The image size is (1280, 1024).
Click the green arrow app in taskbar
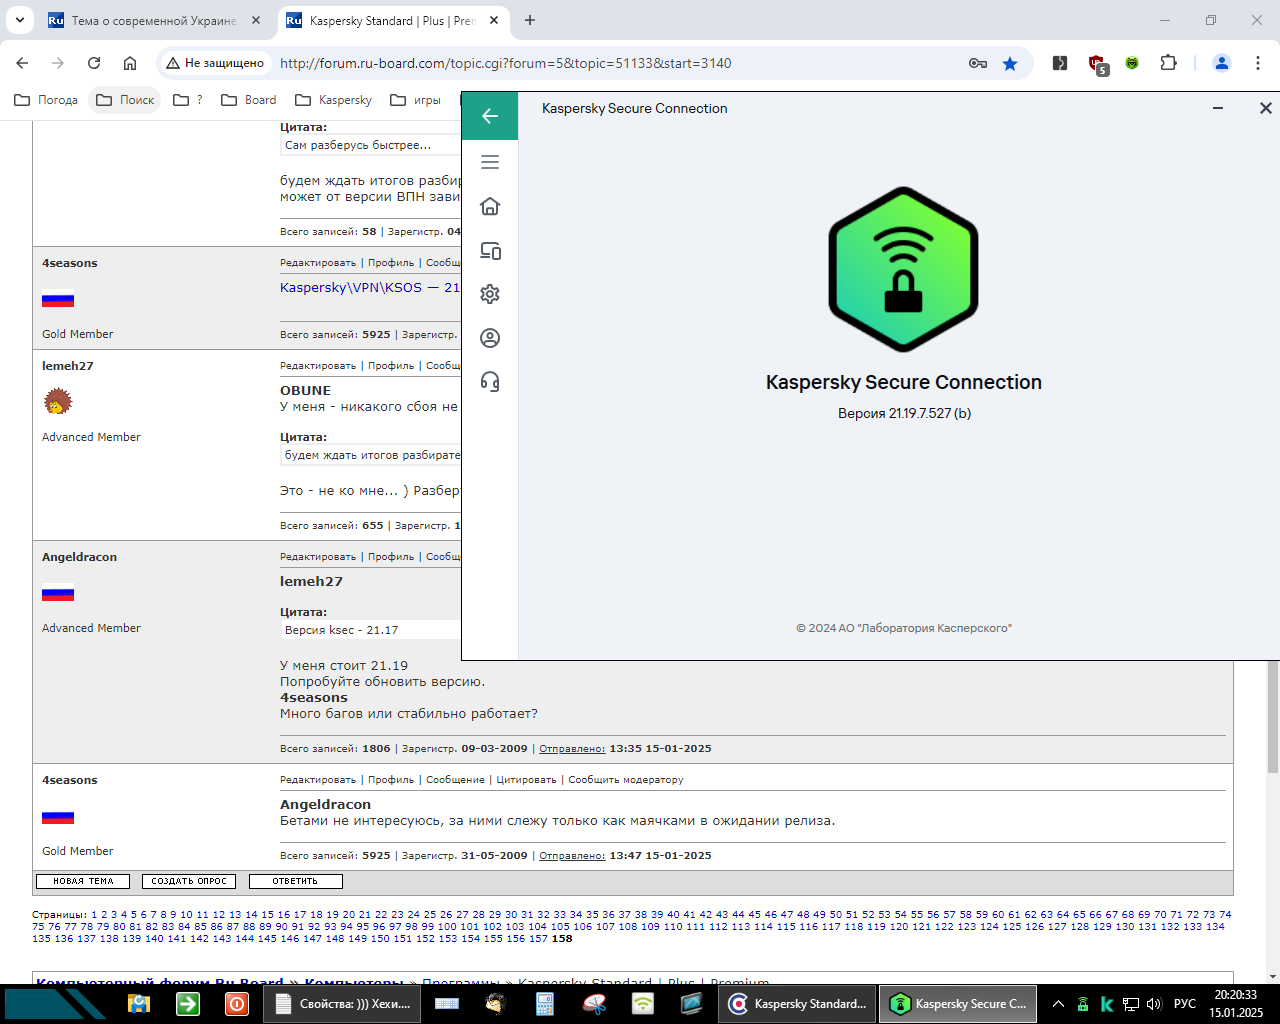point(187,1004)
